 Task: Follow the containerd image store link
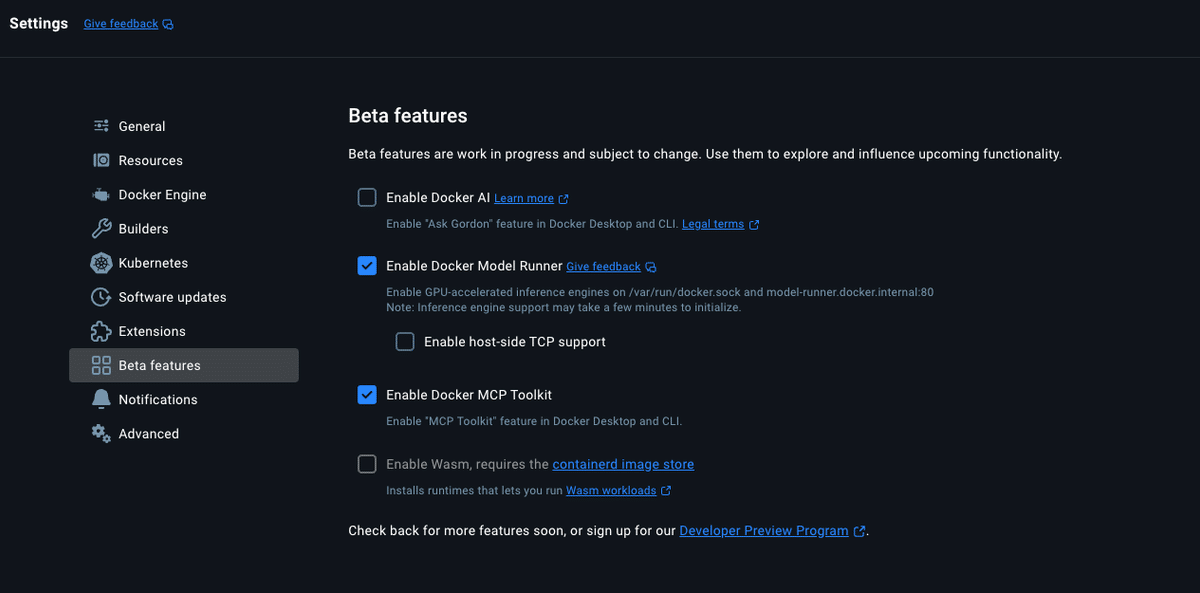(x=623, y=464)
